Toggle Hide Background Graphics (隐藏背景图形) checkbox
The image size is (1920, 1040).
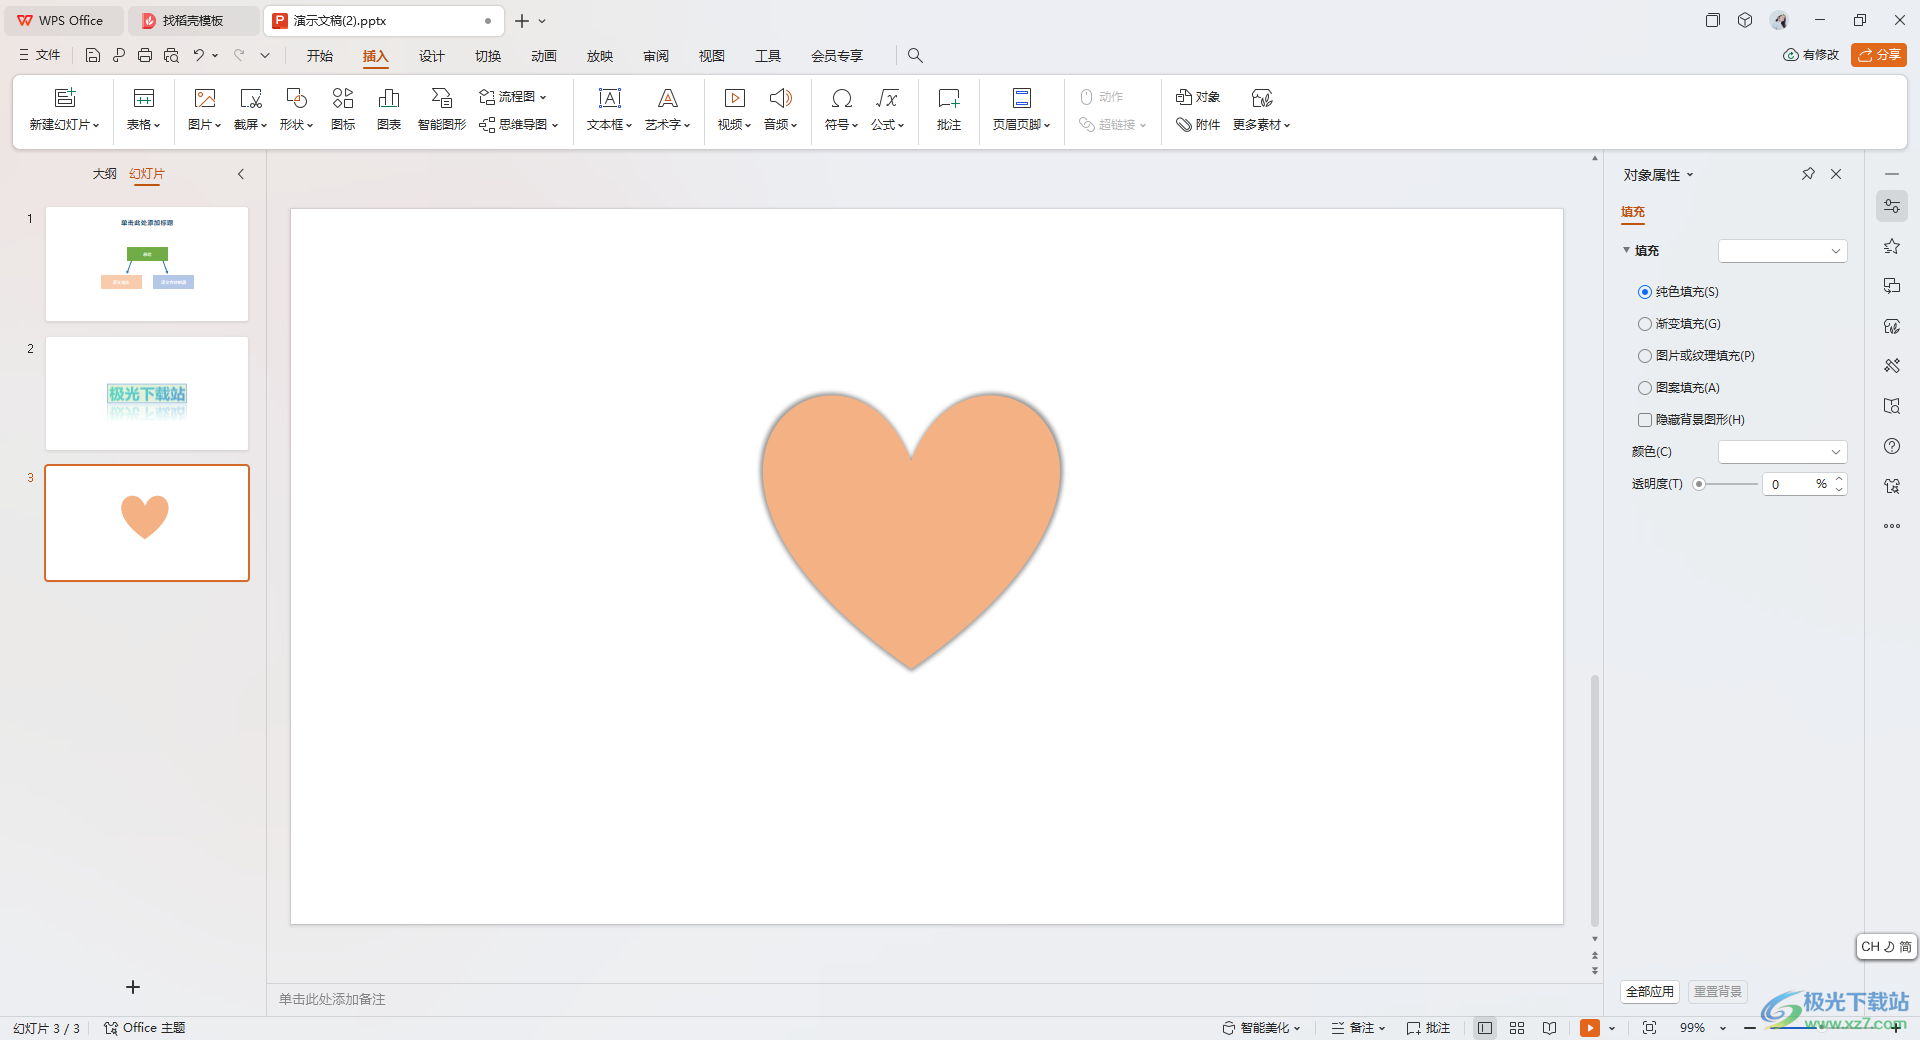[1645, 420]
